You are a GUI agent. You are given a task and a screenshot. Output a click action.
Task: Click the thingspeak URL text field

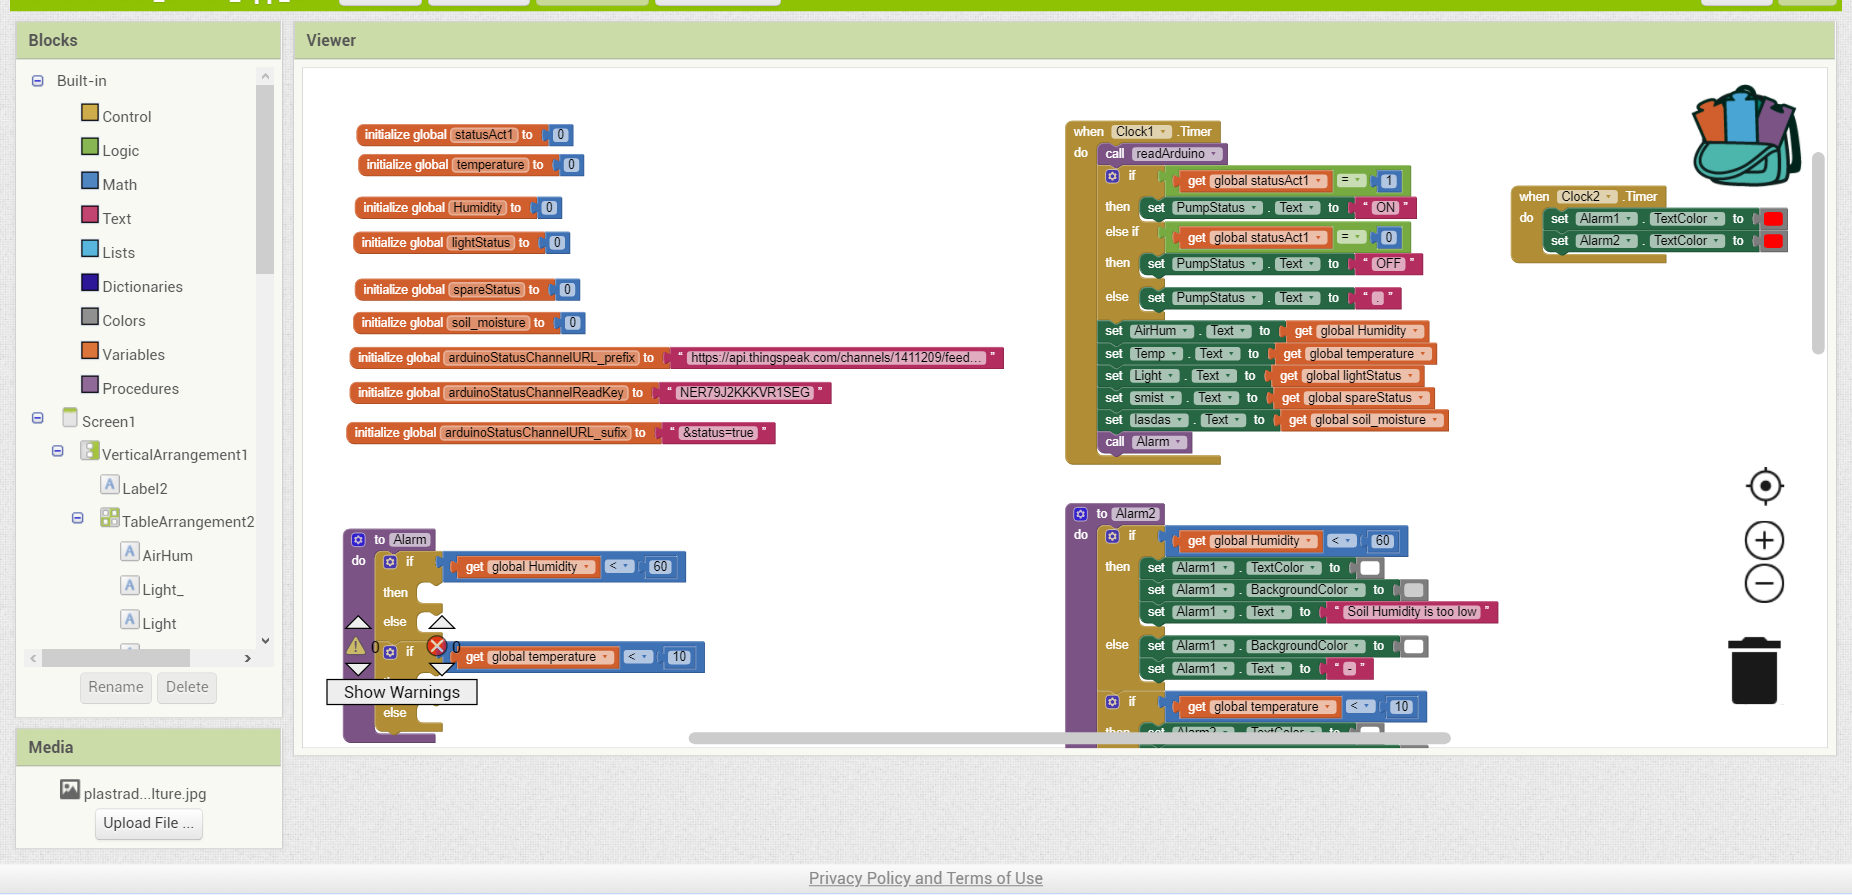[x=837, y=358]
